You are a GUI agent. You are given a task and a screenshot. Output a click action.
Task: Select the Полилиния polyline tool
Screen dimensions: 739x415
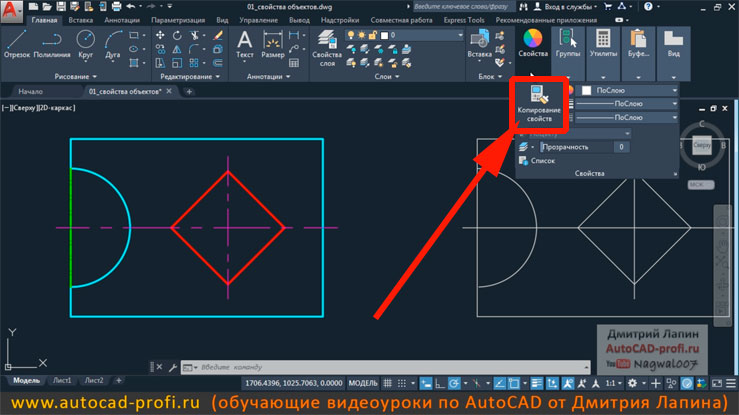pos(52,44)
